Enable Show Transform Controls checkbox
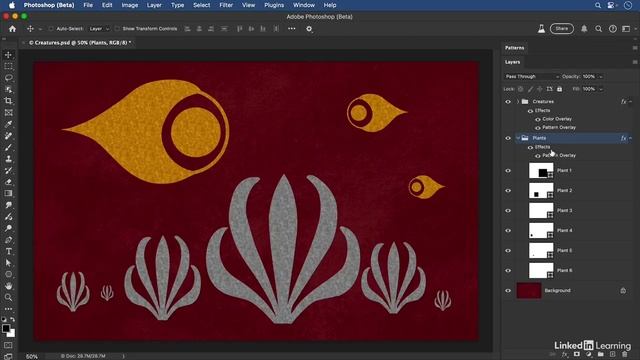Image resolution: width=640 pixels, height=360 pixels. (117, 29)
